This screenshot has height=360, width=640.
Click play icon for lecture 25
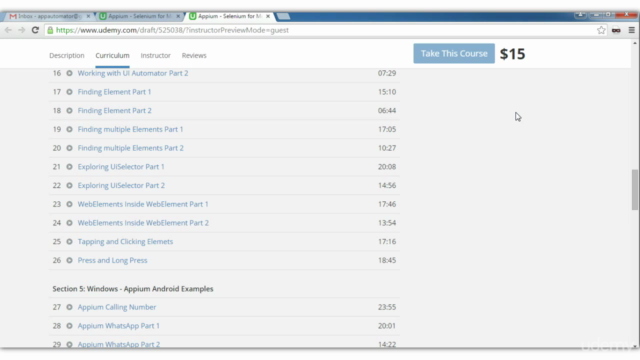coord(69,242)
